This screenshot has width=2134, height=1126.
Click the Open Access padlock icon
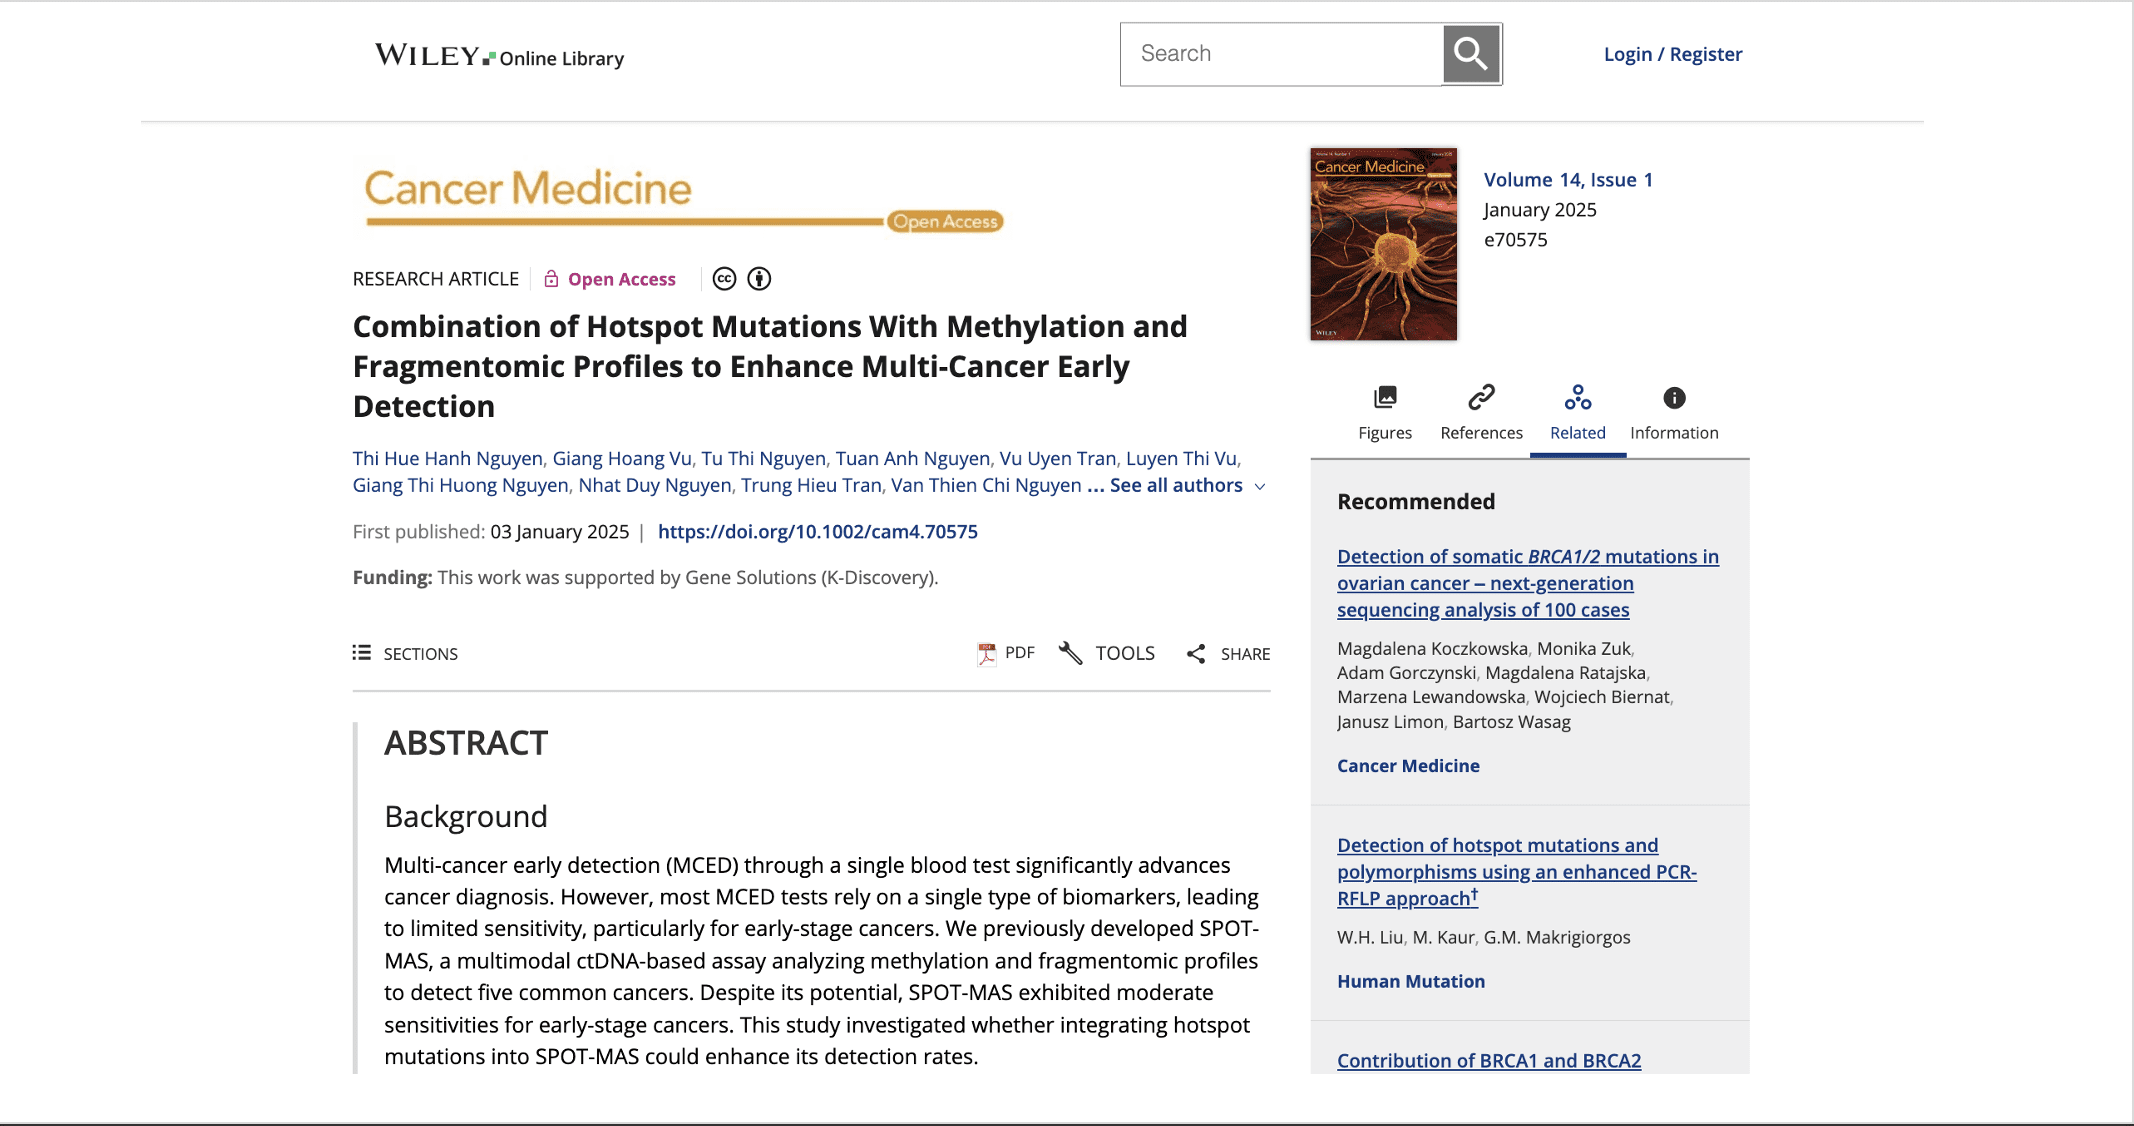551,278
